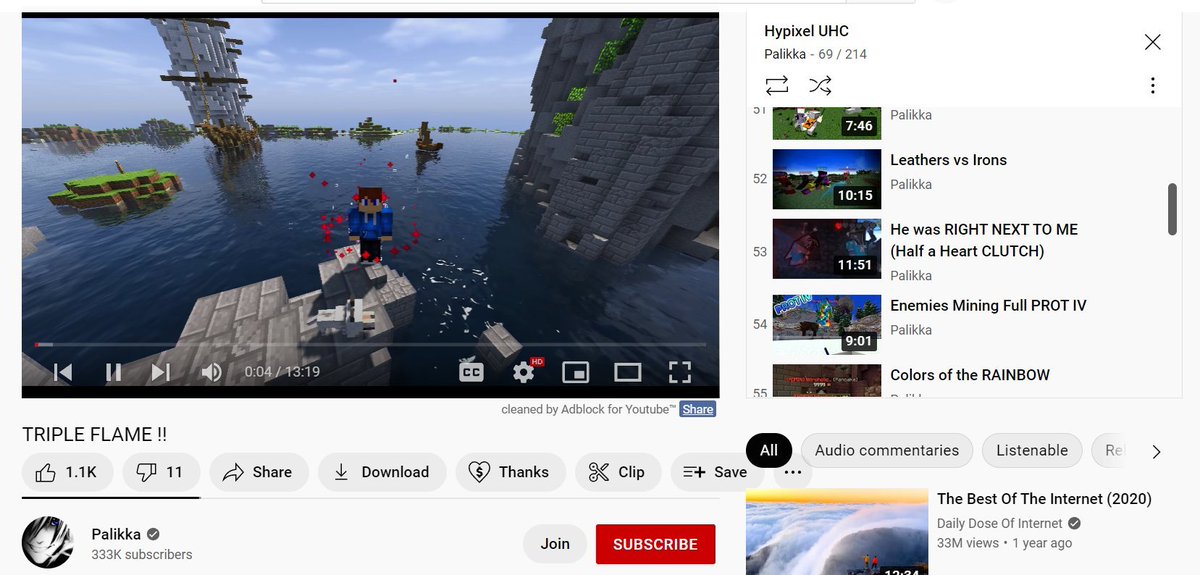Toggle playlist loop
Viewport: 1200px width, 575px height.
[x=777, y=85]
